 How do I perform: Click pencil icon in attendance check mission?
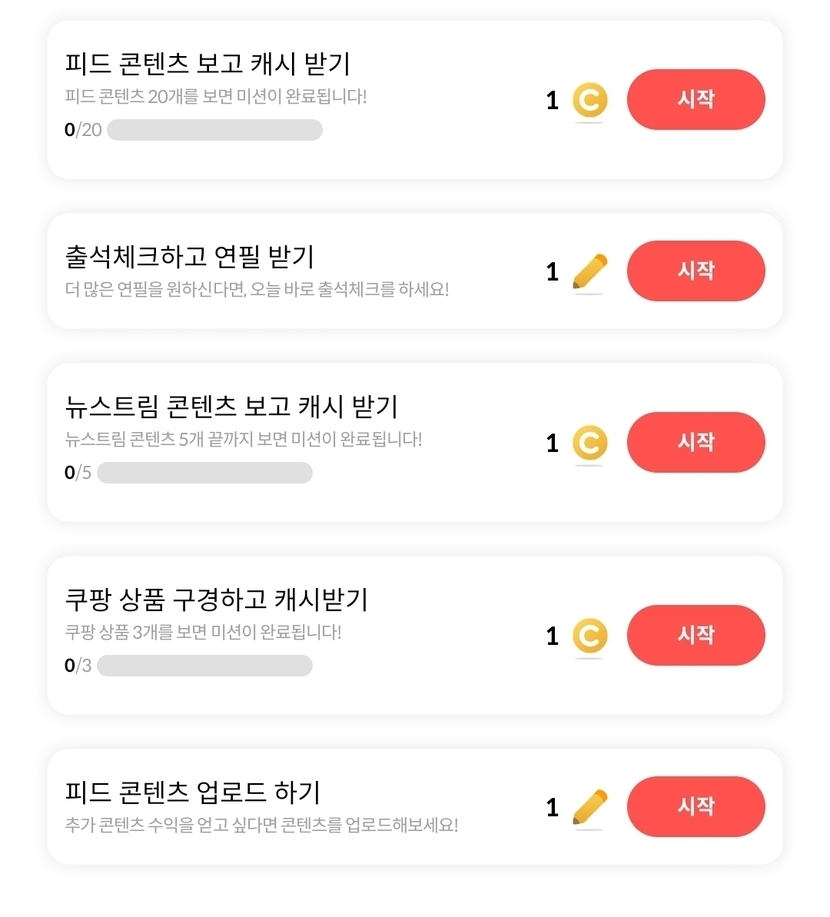click(x=590, y=271)
